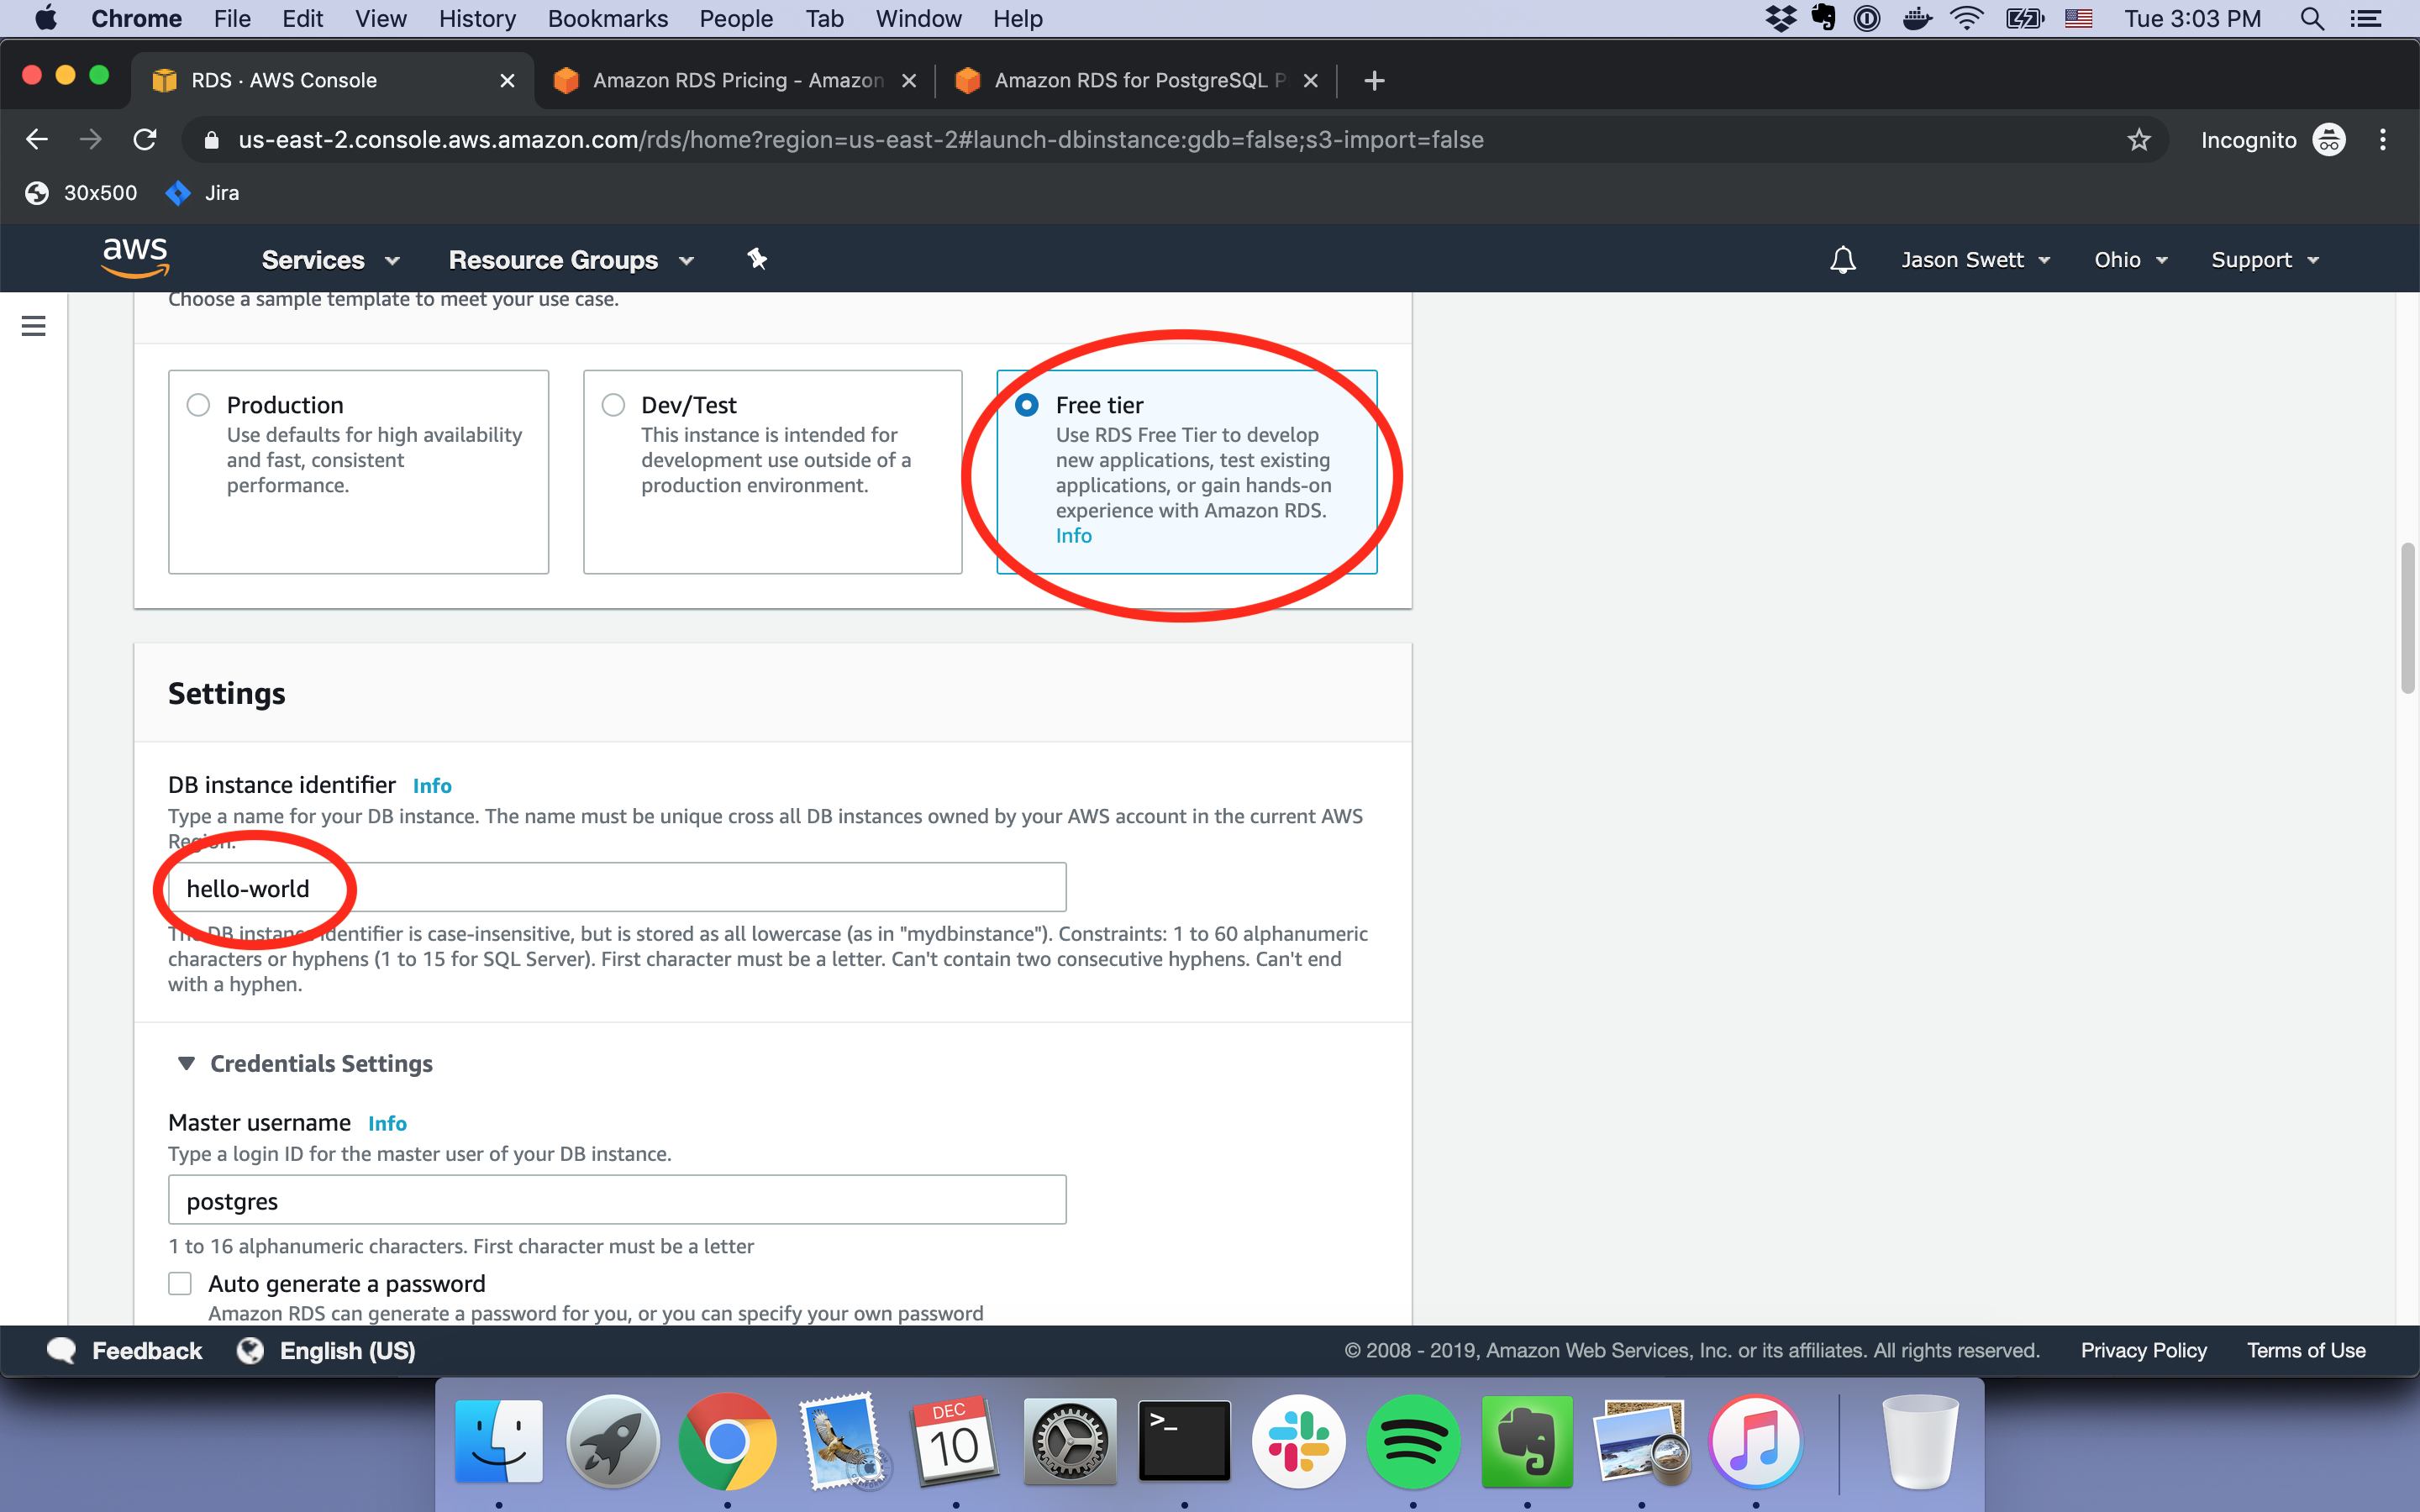Click the Incognito profile icon
Image resolution: width=2420 pixels, height=1512 pixels.
(2329, 140)
